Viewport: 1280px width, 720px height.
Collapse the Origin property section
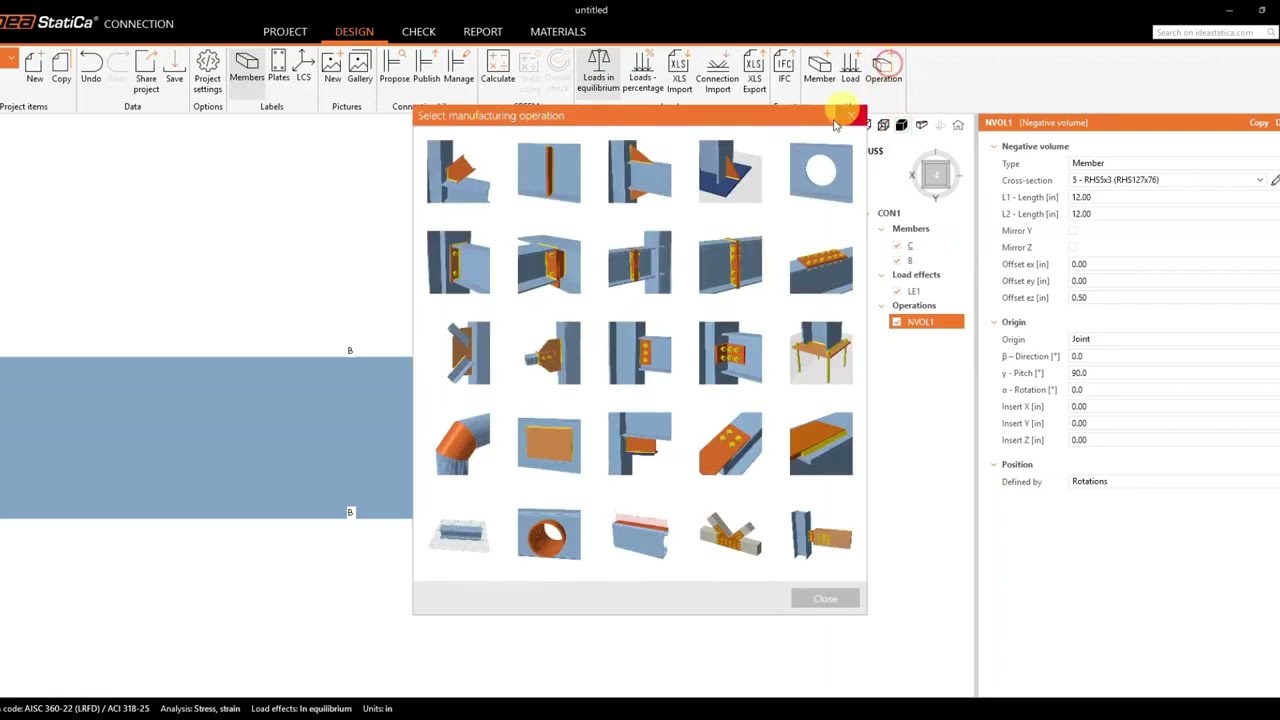point(994,322)
